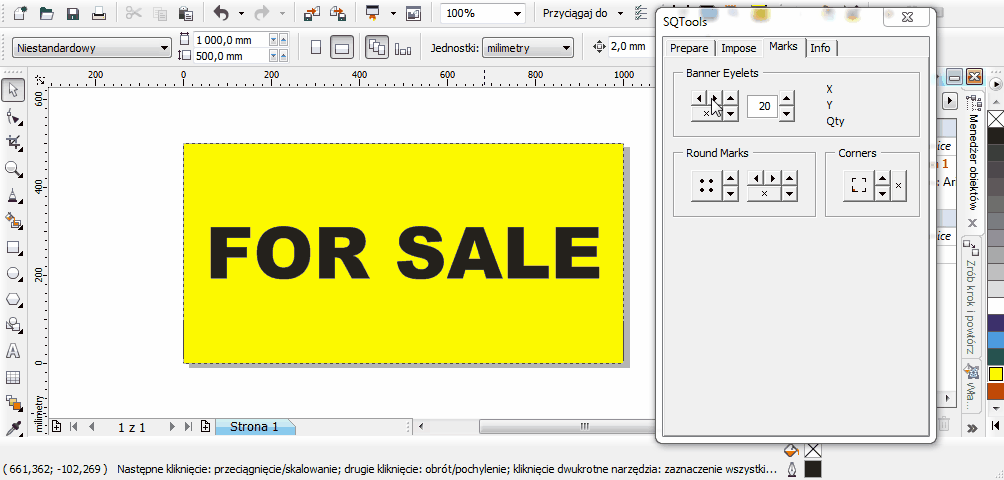Undo the last action
The image size is (1004, 480).
tap(221, 13)
